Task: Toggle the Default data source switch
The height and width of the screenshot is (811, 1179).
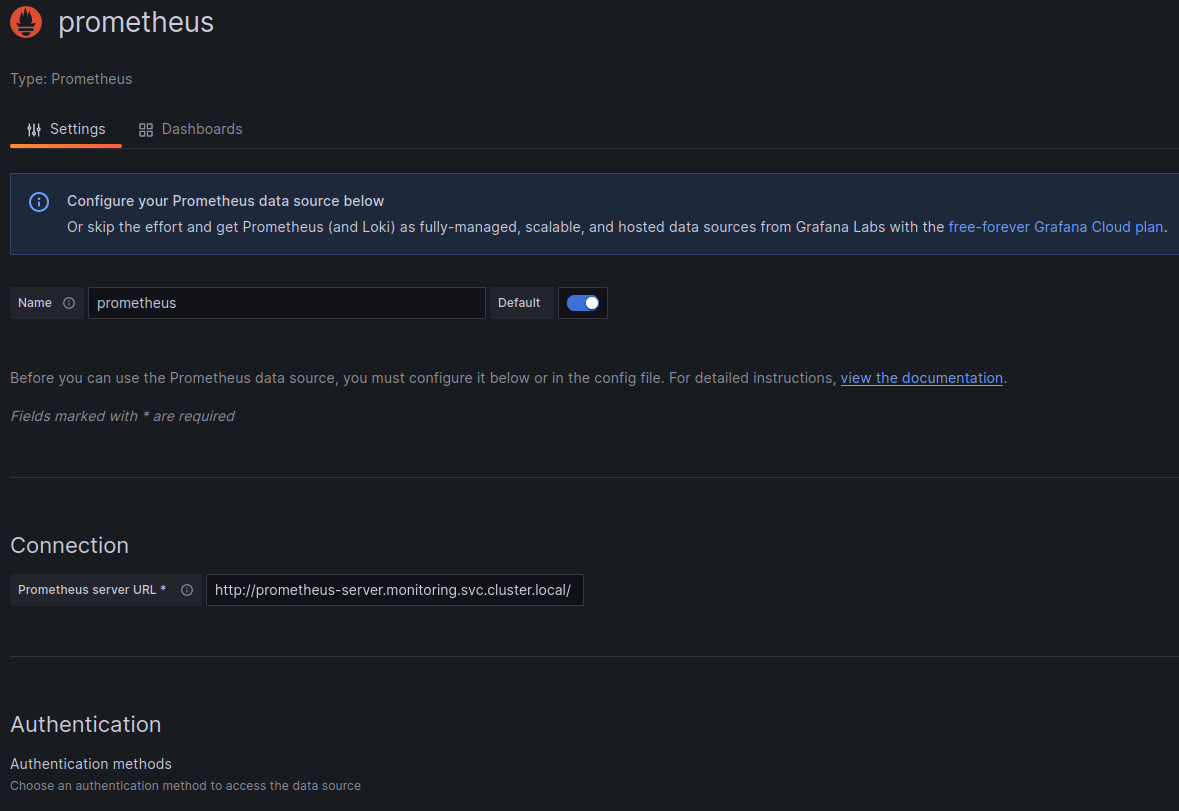Action: [x=583, y=303]
